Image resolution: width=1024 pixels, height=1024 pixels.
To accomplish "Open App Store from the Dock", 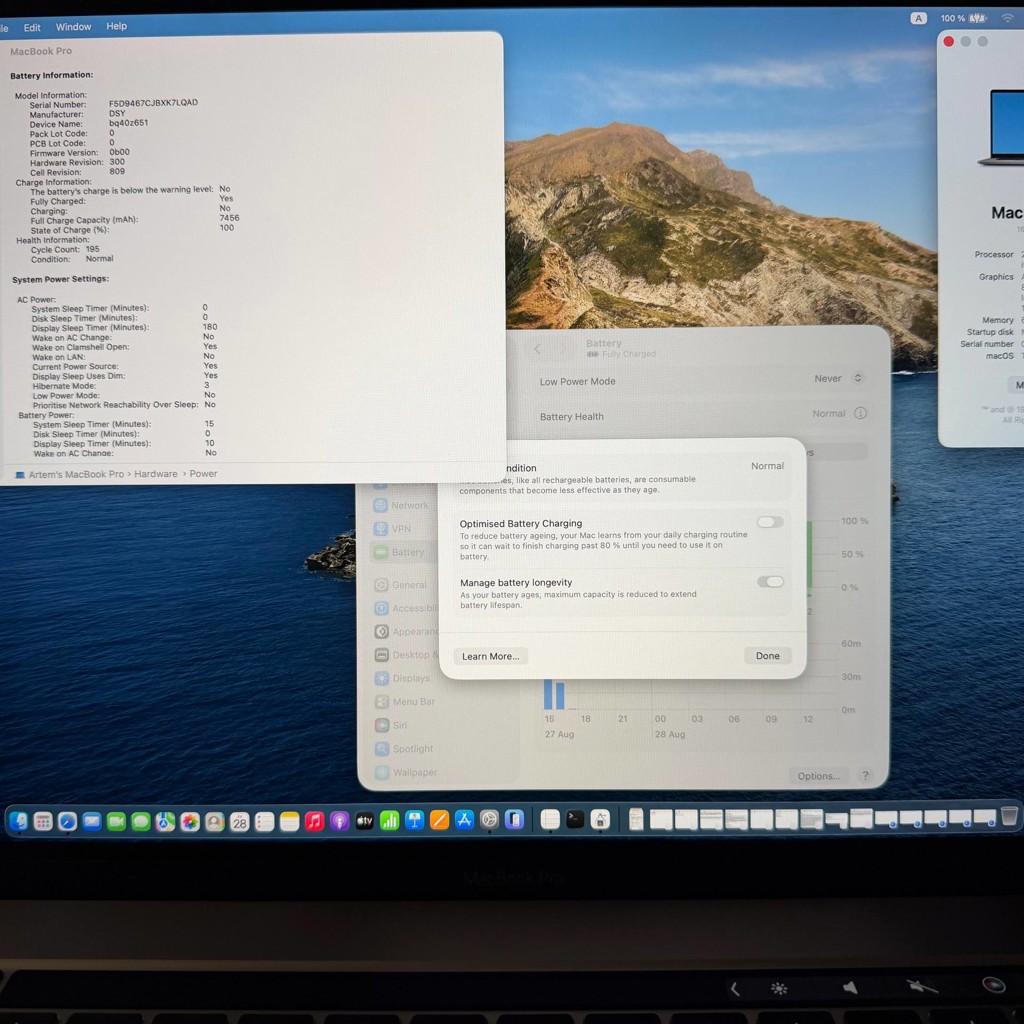I will pos(464,820).
